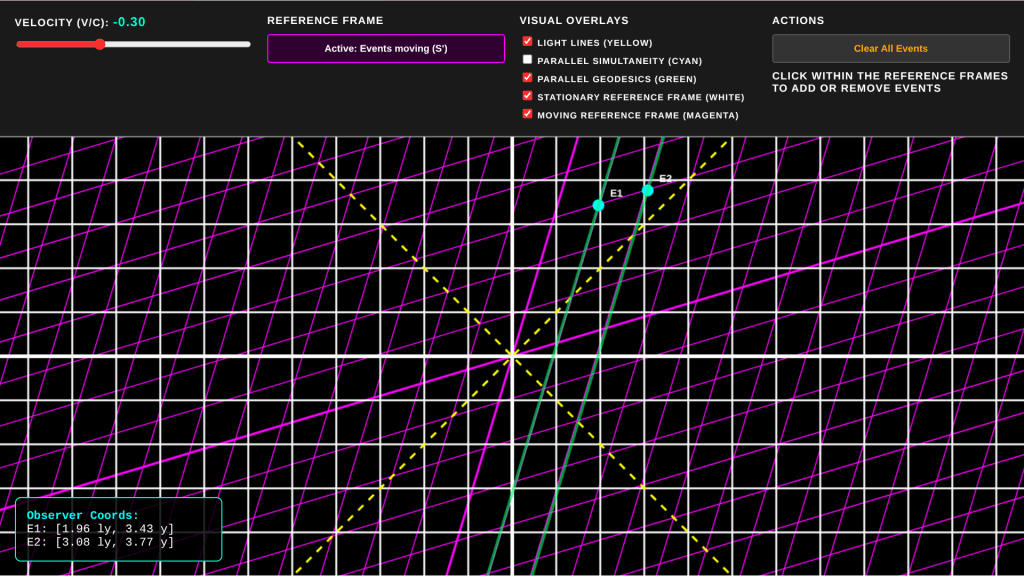The height and width of the screenshot is (576, 1024).
Task: Enable the Parallel Simultaneity checkbox
Action: [528, 60]
